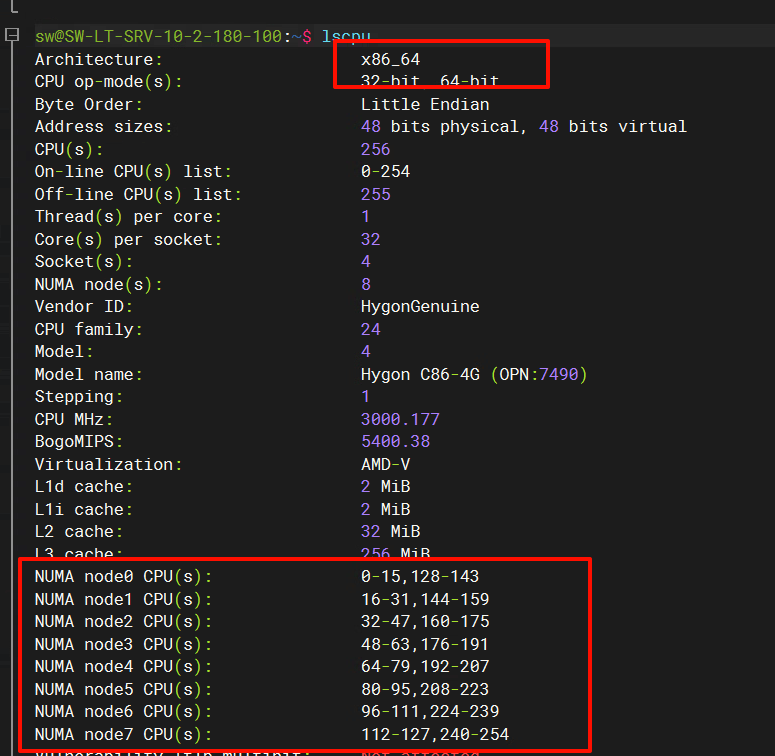Select node1 CPU range '16-31,144-159'
Image resolution: width=775 pixels, height=756 pixels.
point(425,599)
